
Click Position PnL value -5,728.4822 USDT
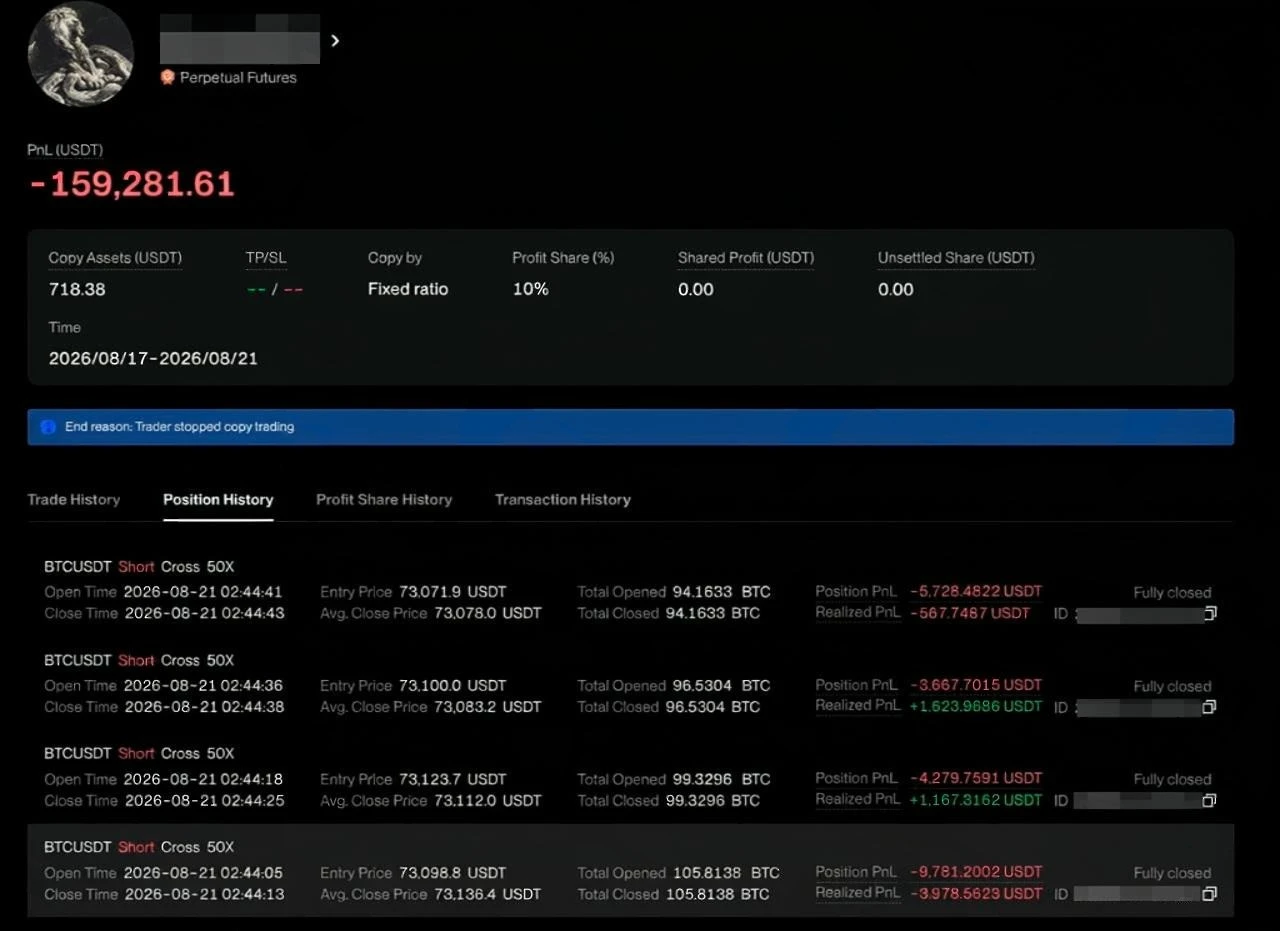(976, 591)
